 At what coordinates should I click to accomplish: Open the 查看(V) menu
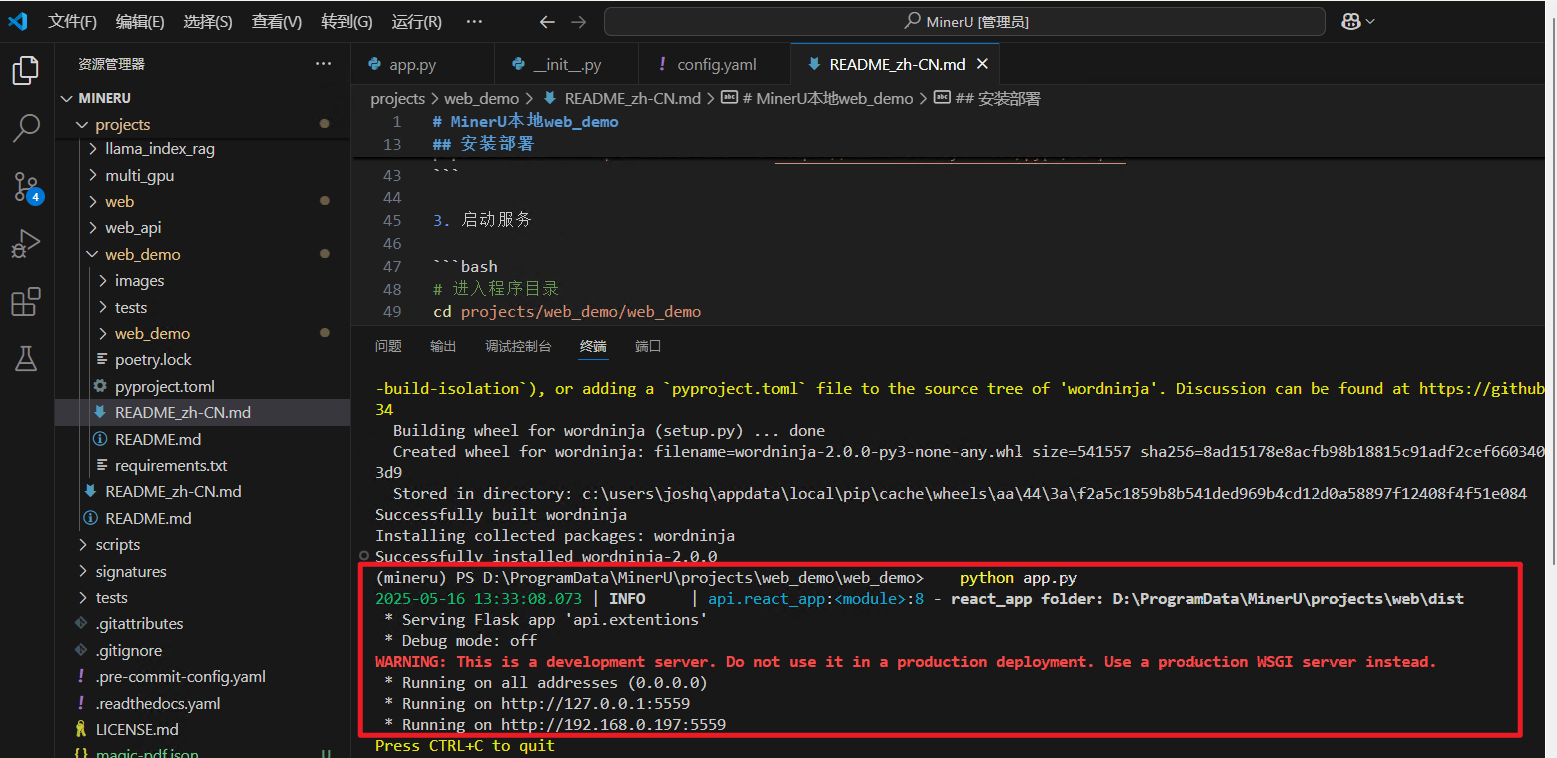(276, 21)
